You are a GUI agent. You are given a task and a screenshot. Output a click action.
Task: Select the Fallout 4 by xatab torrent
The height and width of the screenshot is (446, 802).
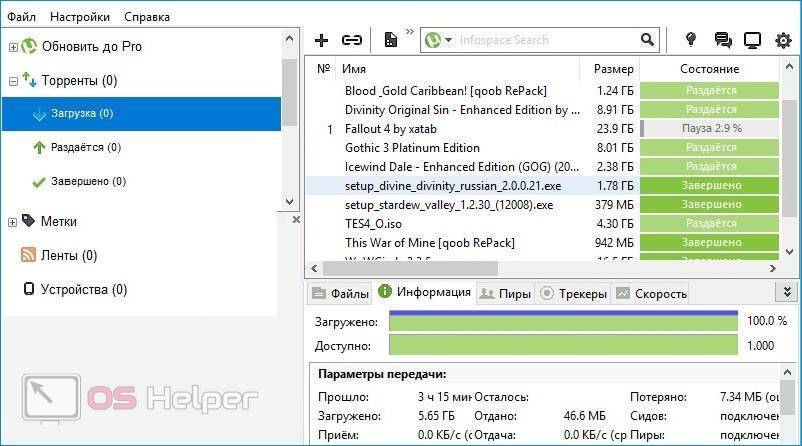click(391, 129)
